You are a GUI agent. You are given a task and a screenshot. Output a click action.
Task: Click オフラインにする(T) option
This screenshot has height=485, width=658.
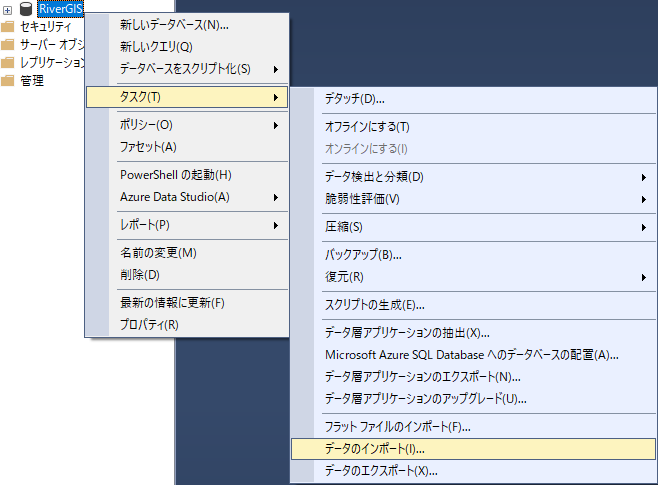click(x=367, y=127)
